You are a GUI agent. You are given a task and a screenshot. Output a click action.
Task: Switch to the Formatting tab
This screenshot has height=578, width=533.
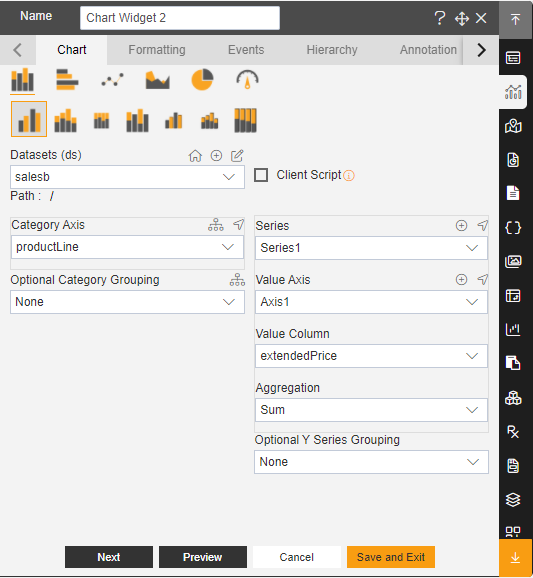(157, 50)
